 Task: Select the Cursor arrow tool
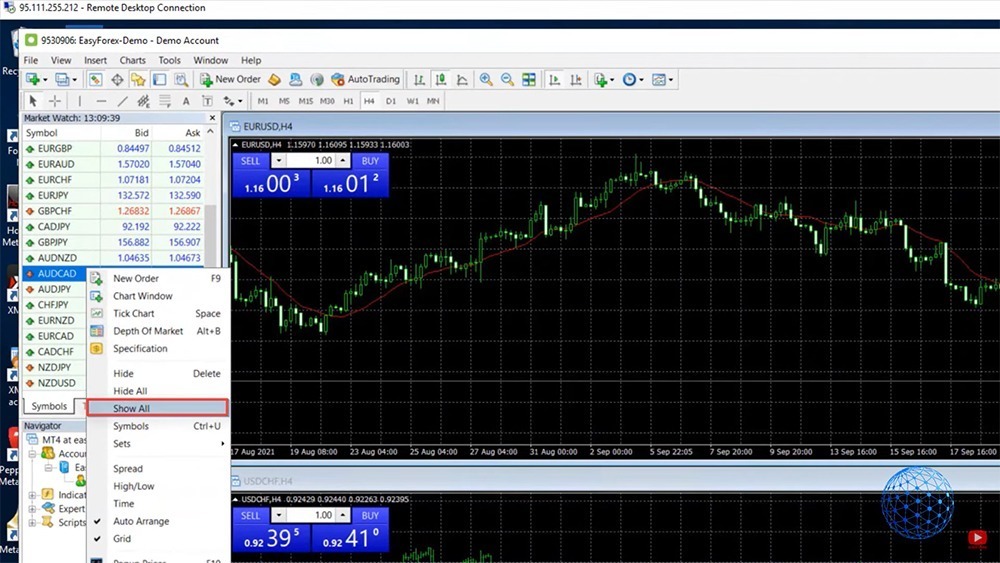tap(33, 101)
